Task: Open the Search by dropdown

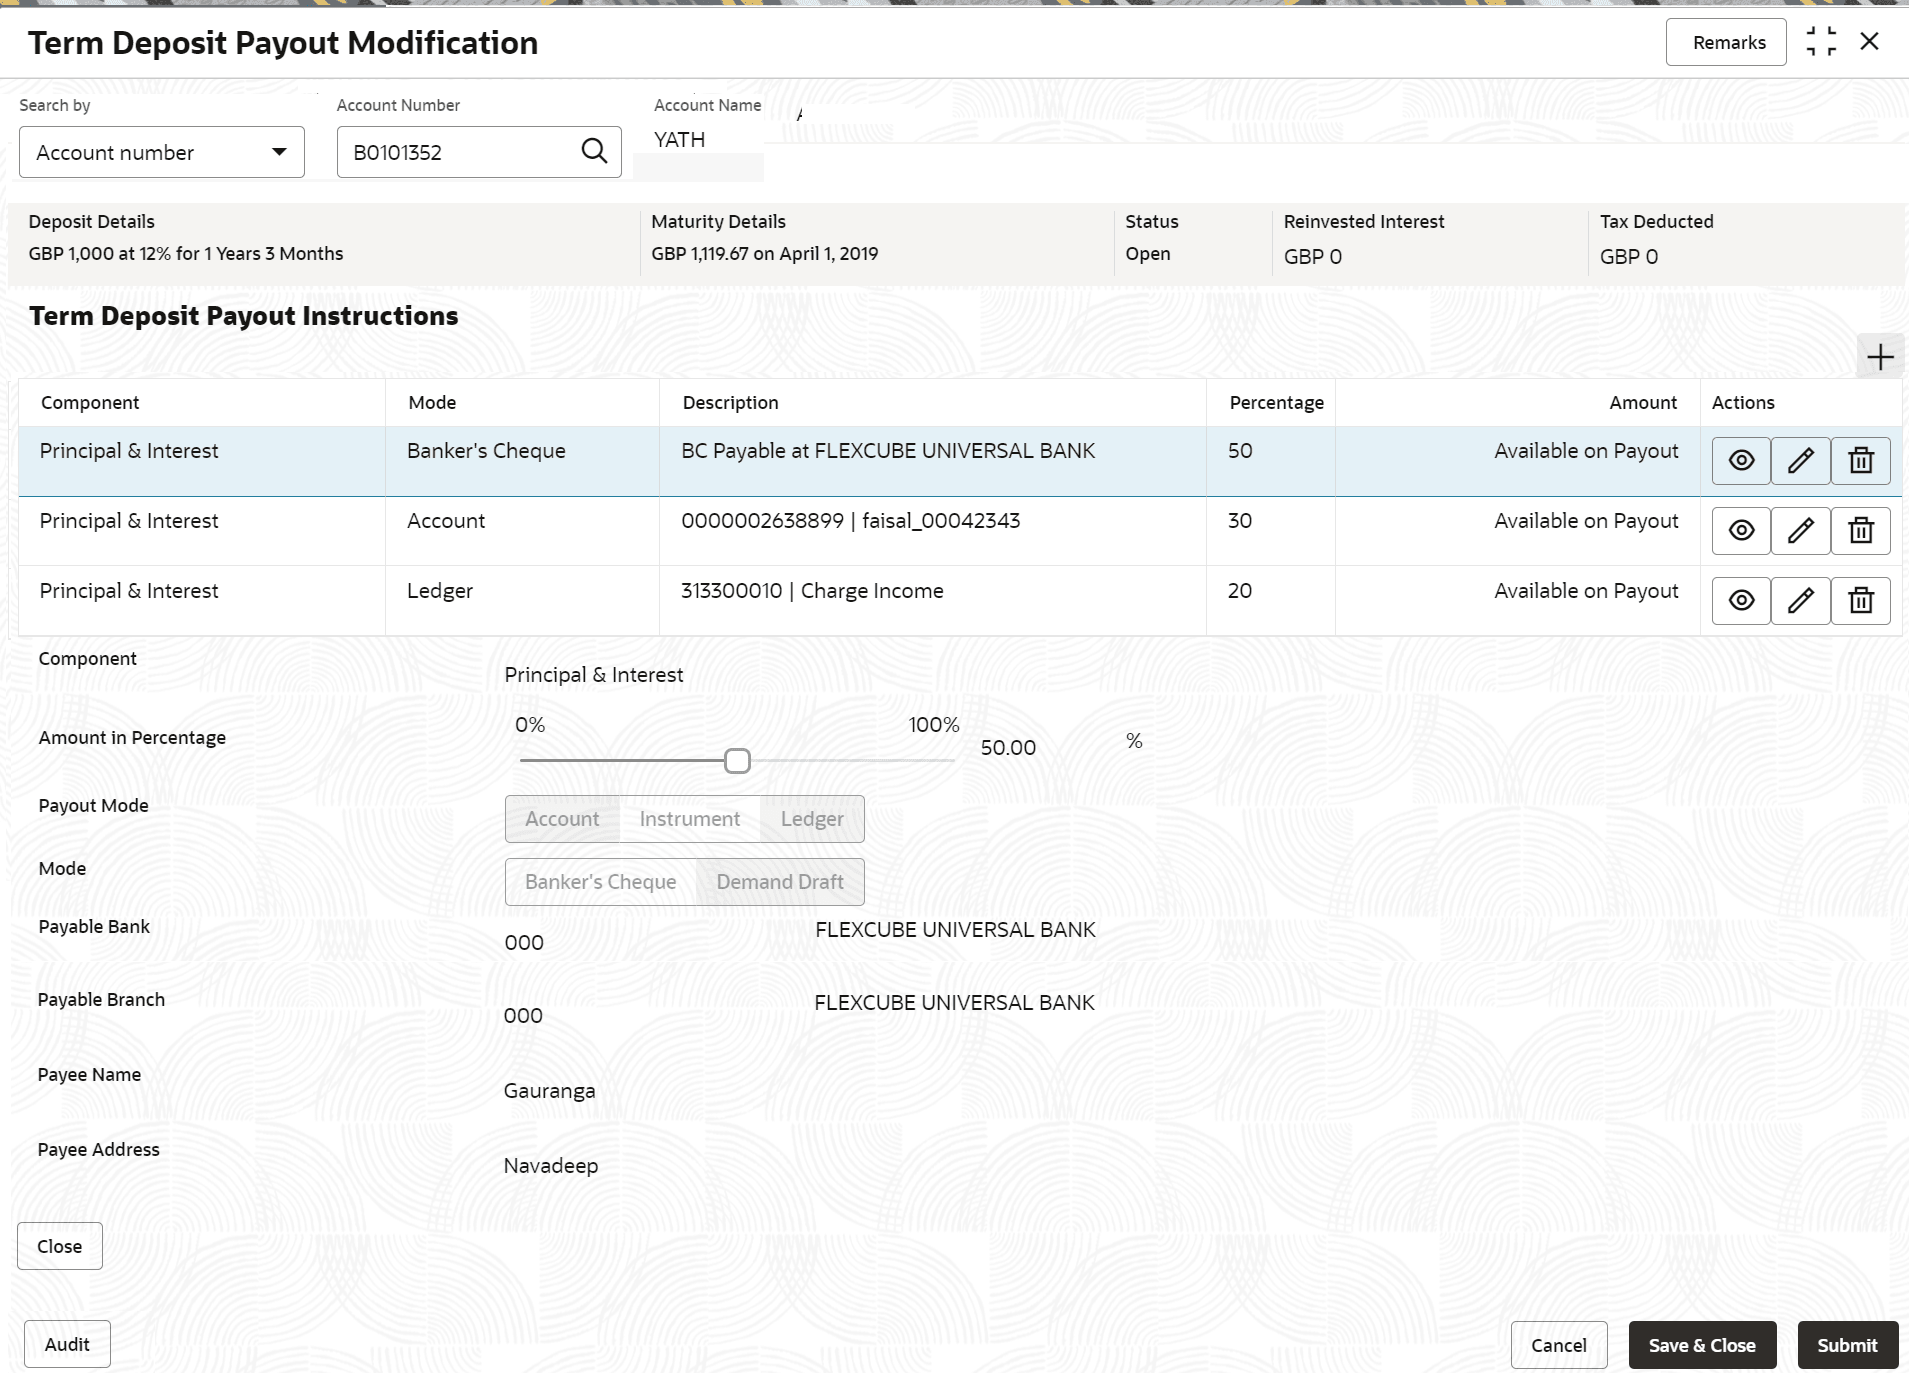Action: point(162,152)
